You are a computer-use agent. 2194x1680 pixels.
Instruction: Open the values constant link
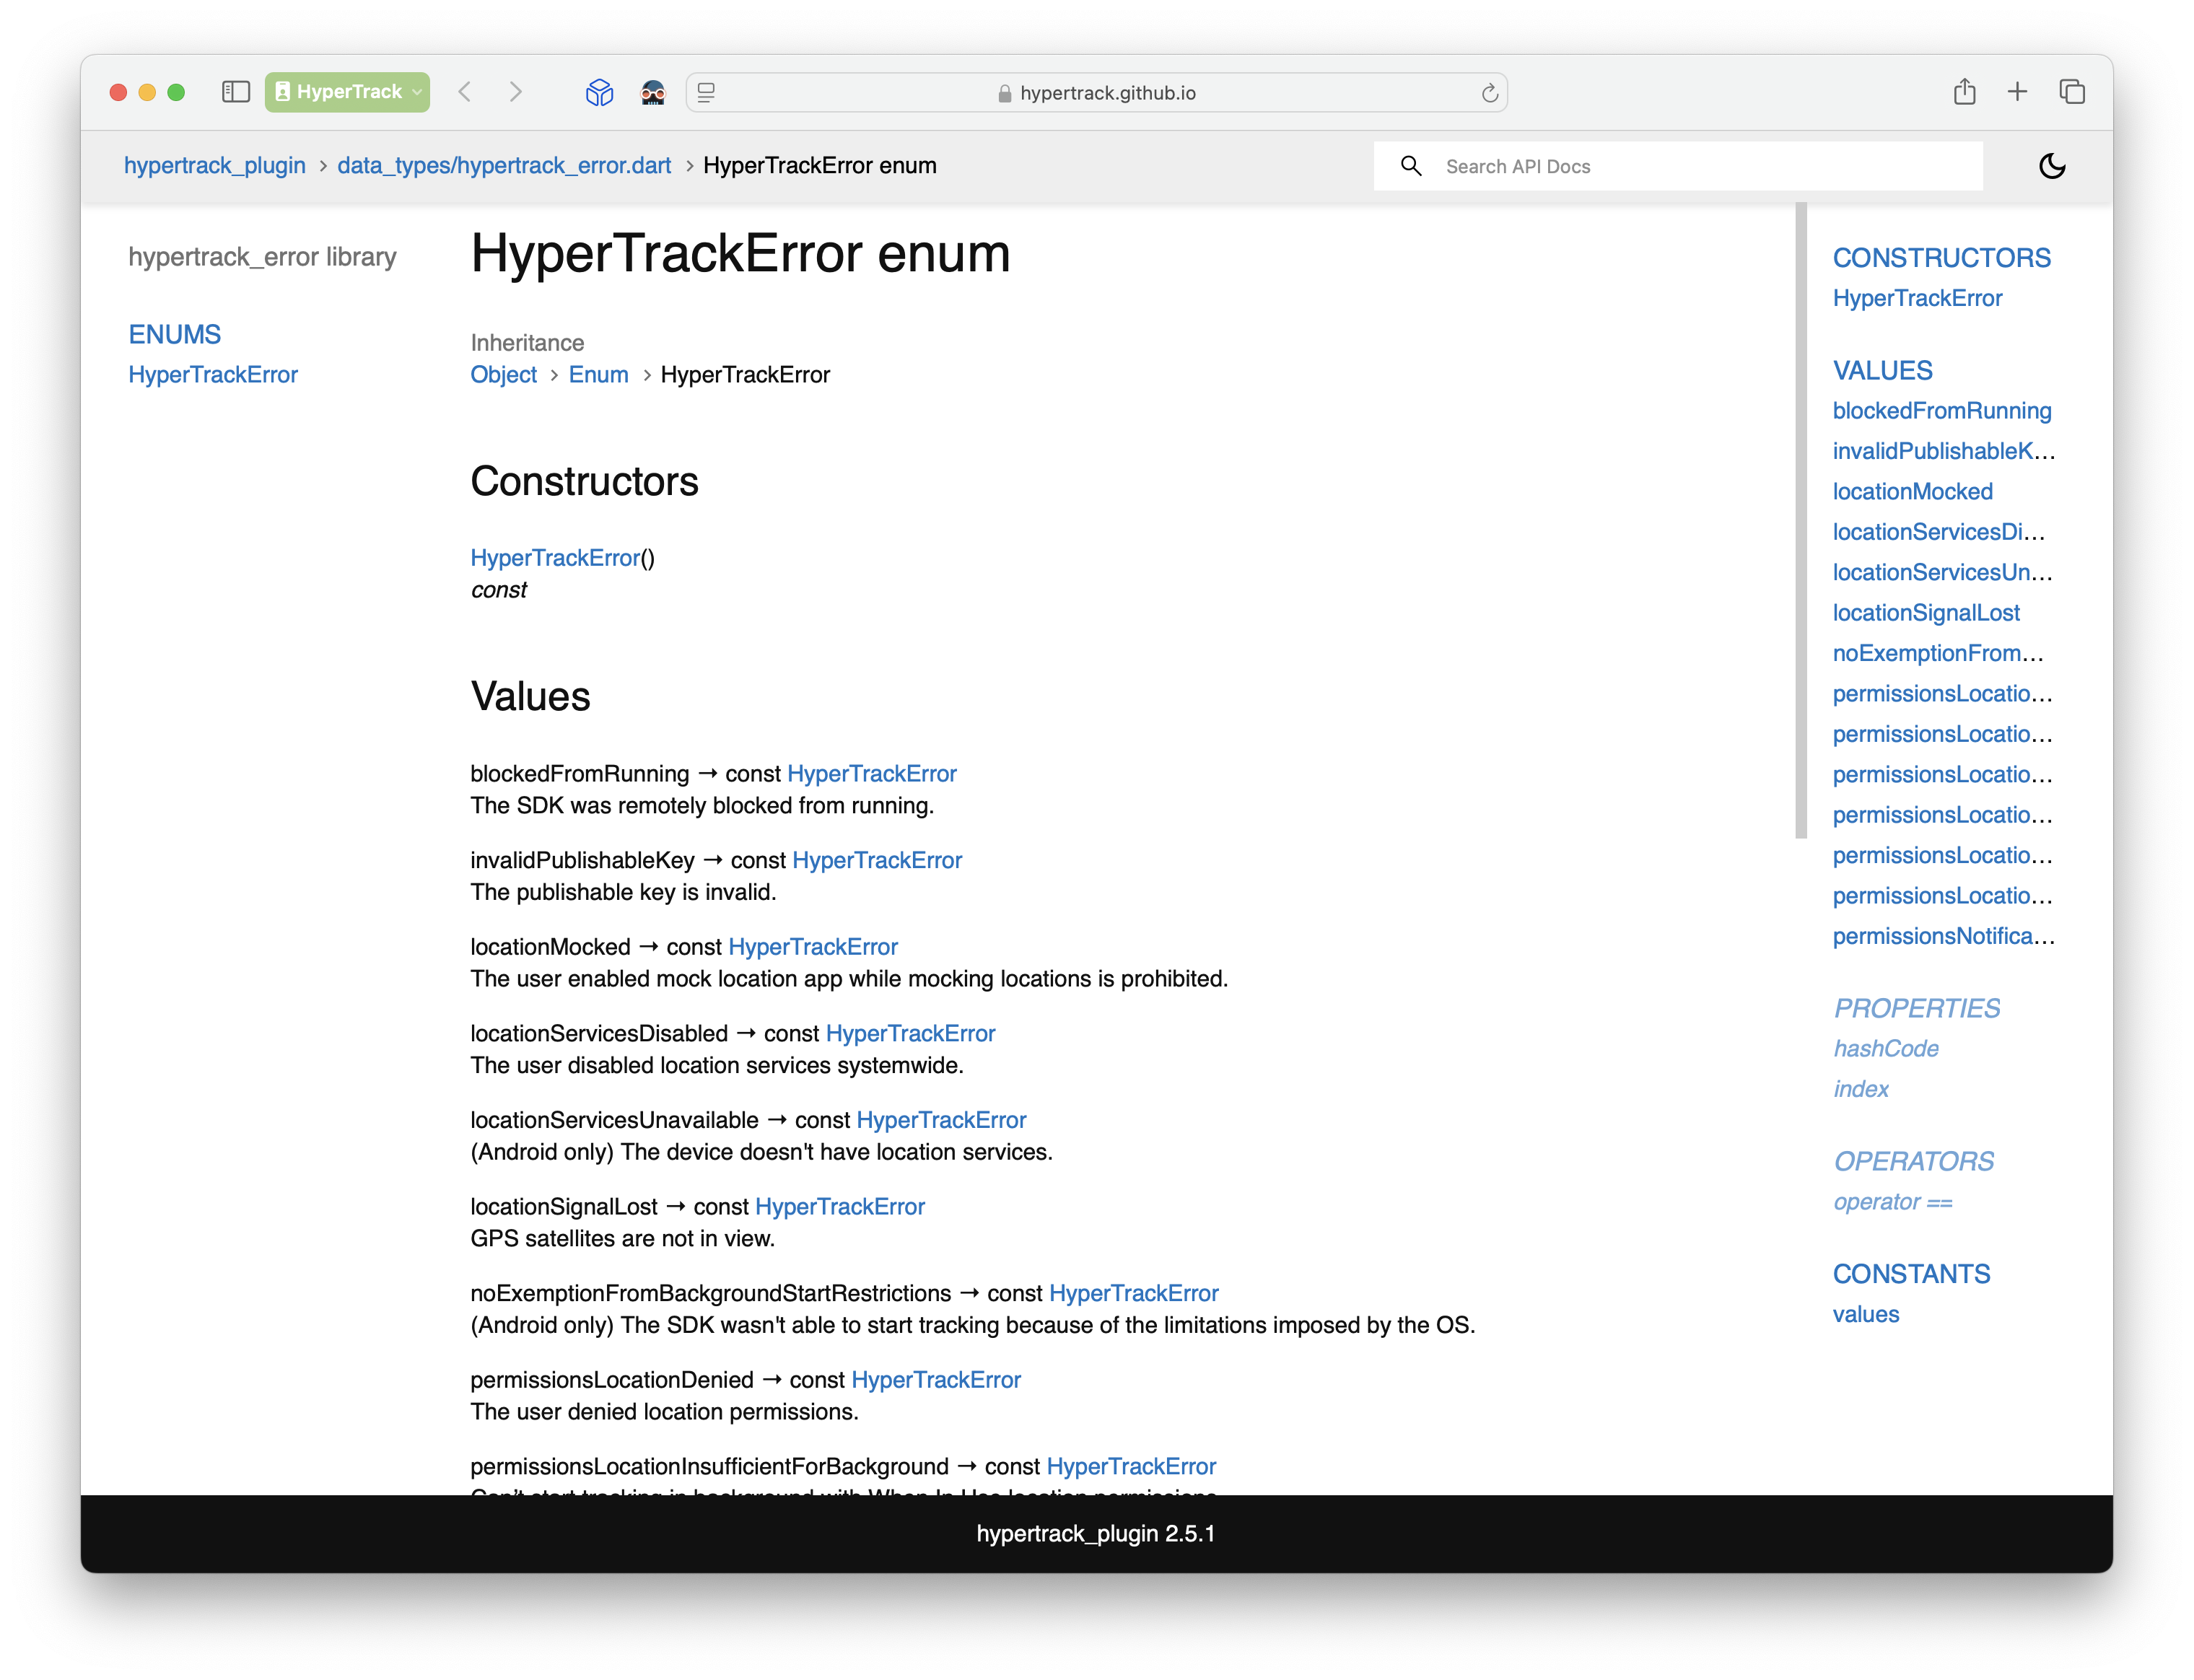1866,1315
